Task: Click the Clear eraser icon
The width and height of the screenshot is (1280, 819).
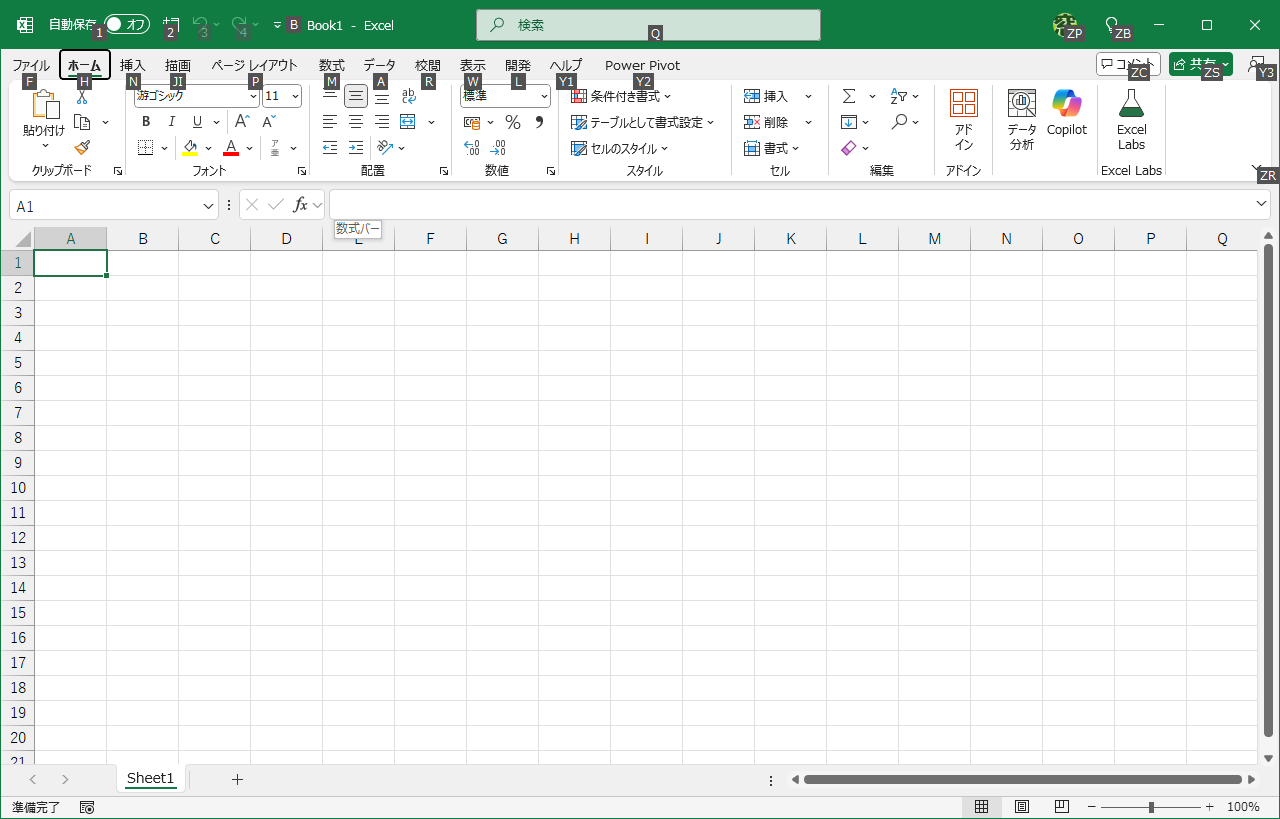Action: (849, 148)
